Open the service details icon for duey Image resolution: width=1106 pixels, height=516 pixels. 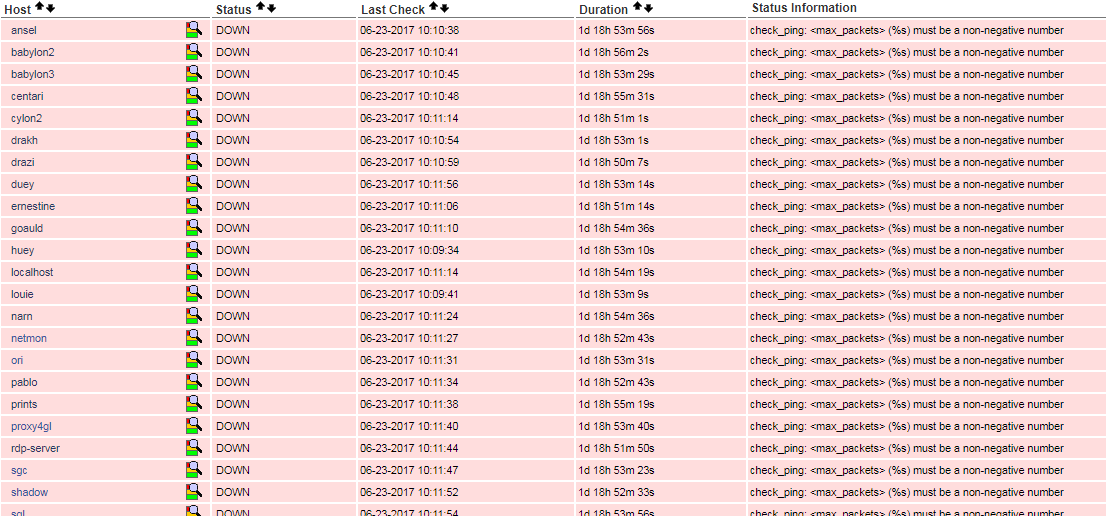point(193,184)
